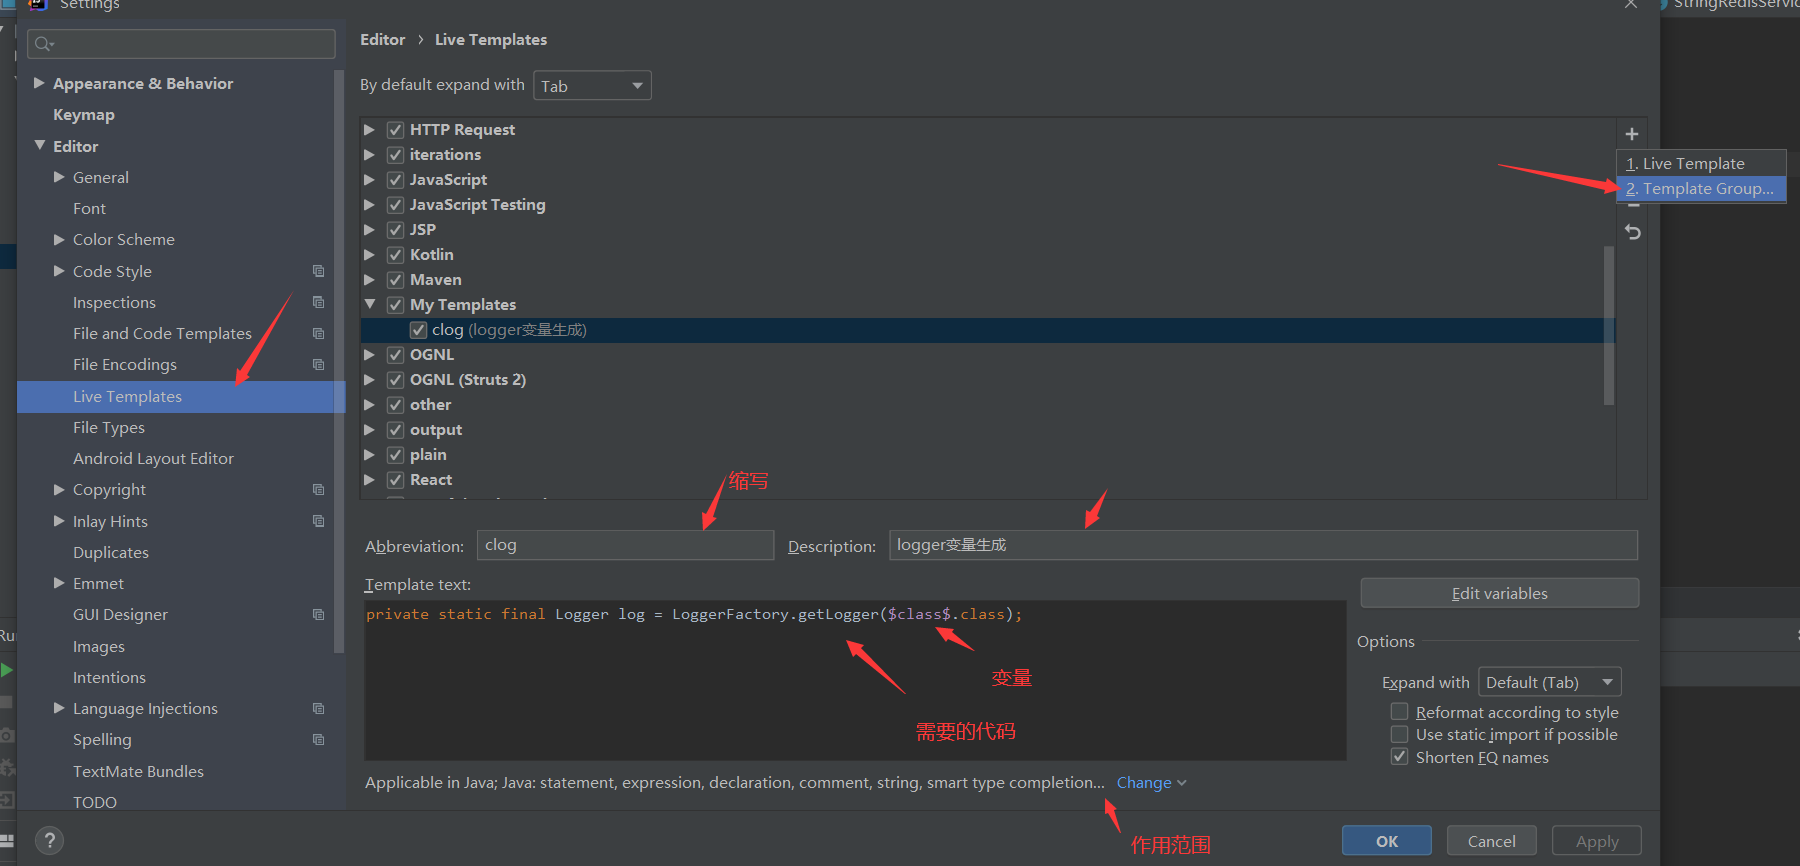The width and height of the screenshot is (1800, 866).
Task: Click the Change link for applicable contexts
Action: tap(1144, 783)
